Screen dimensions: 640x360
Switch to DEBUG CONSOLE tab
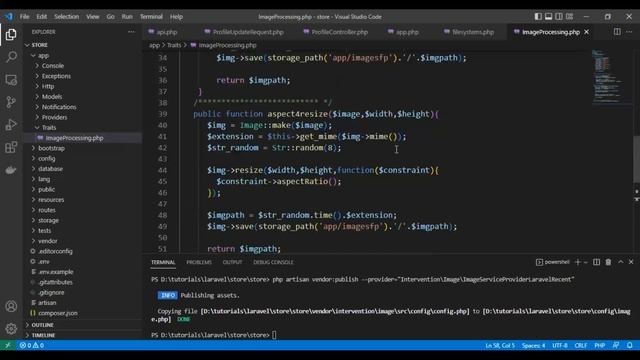pyautogui.click(x=273, y=262)
